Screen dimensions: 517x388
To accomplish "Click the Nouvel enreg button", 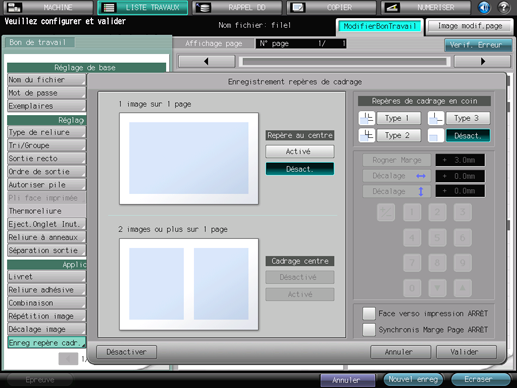I will pyautogui.click(x=413, y=379).
